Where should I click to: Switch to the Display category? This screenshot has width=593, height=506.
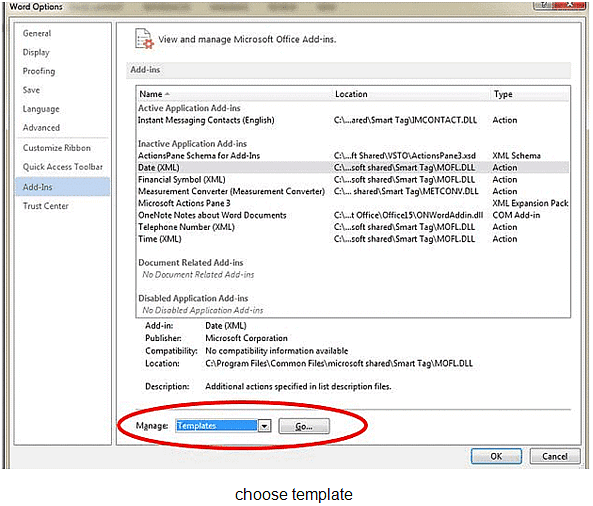[36, 52]
